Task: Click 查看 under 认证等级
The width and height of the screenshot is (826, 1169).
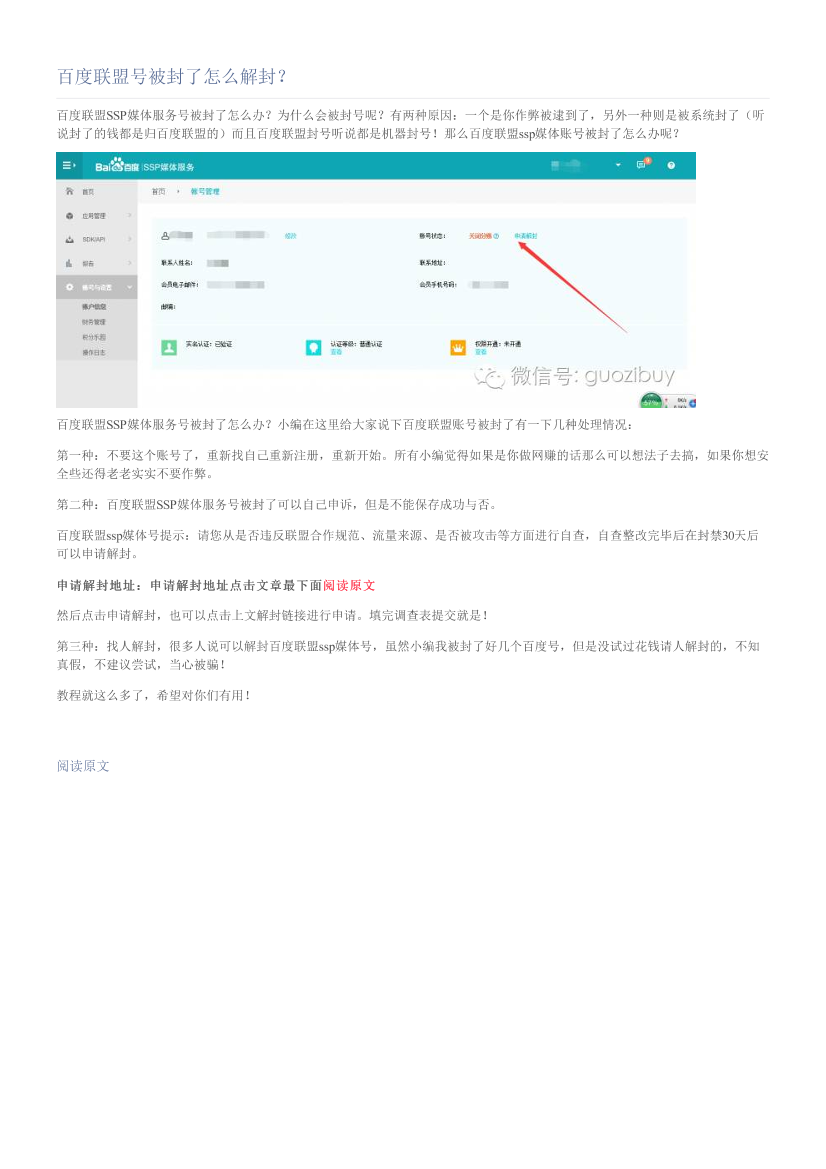Action: (336, 352)
